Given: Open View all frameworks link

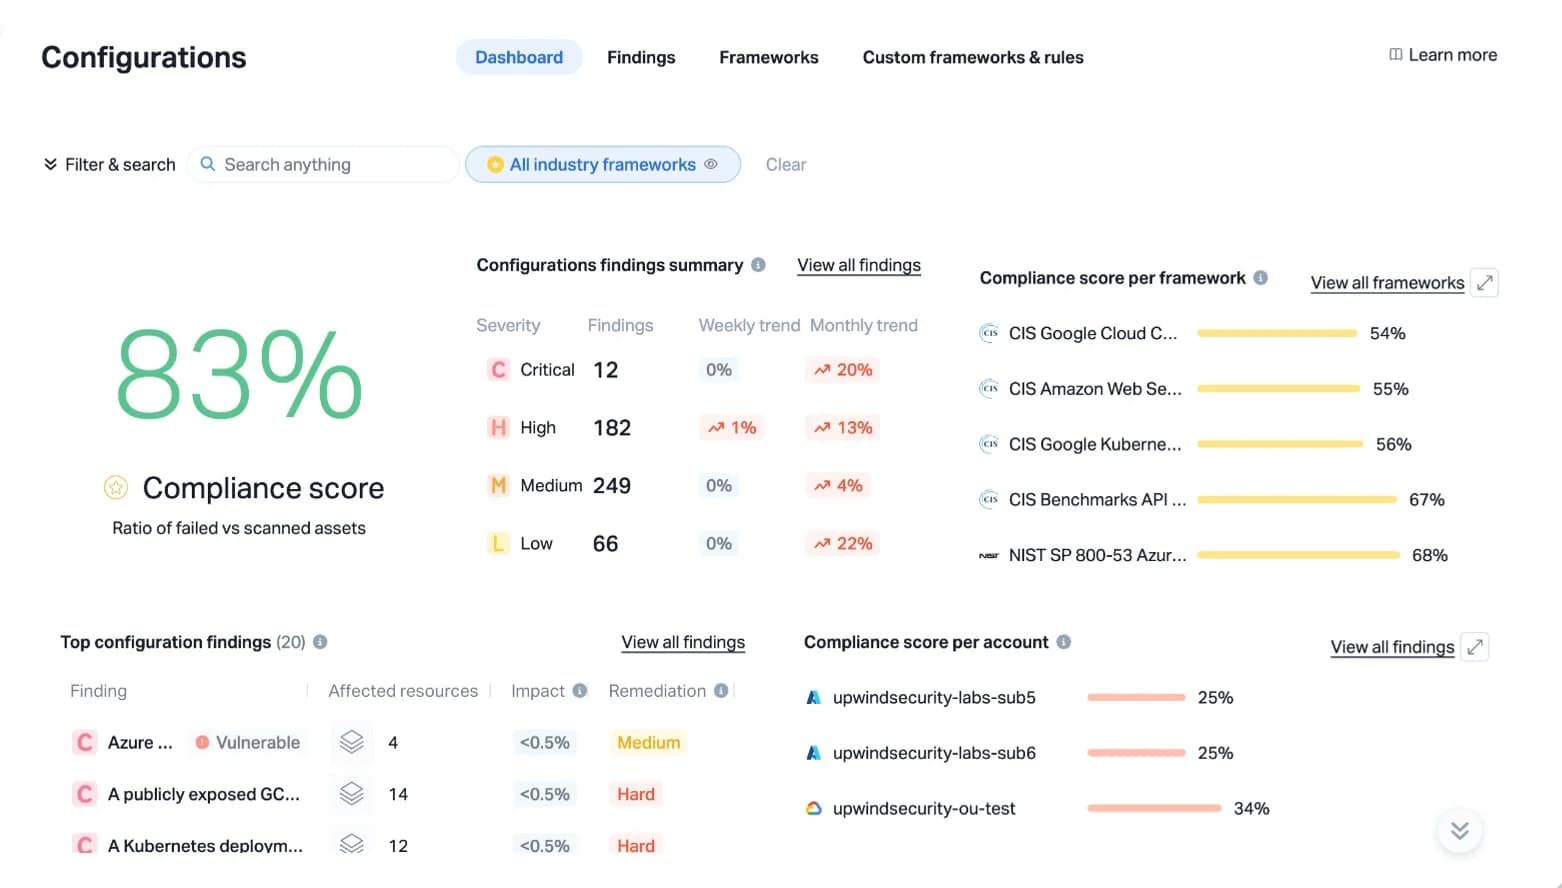Looking at the screenshot, I should coord(1387,283).
